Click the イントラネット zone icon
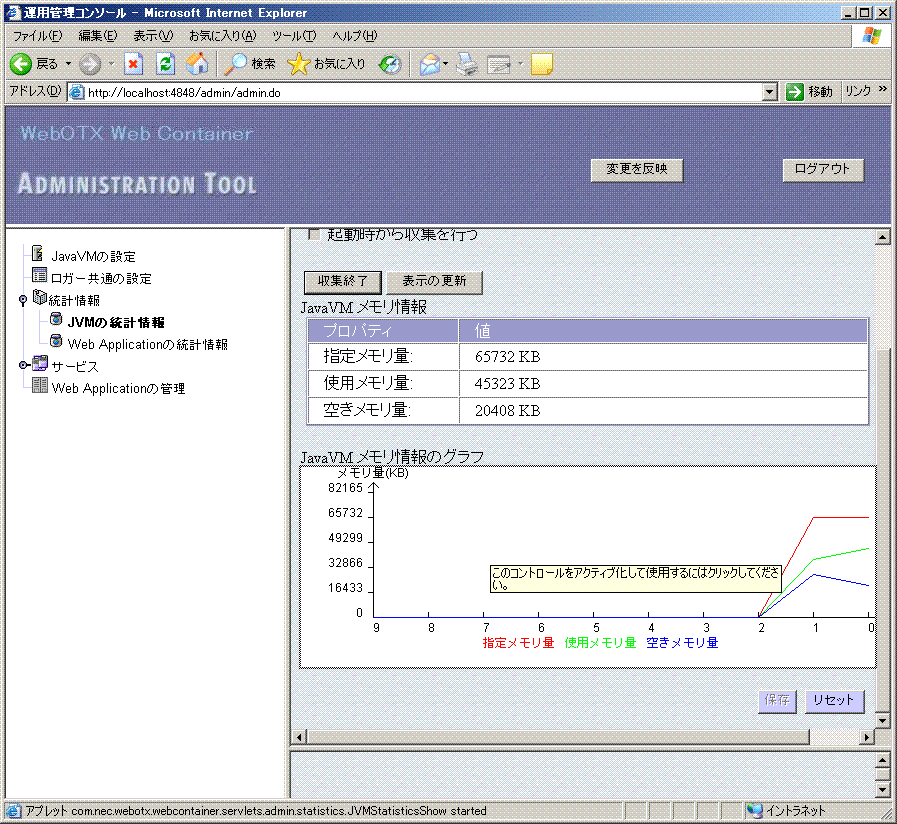 [x=755, y=811]
